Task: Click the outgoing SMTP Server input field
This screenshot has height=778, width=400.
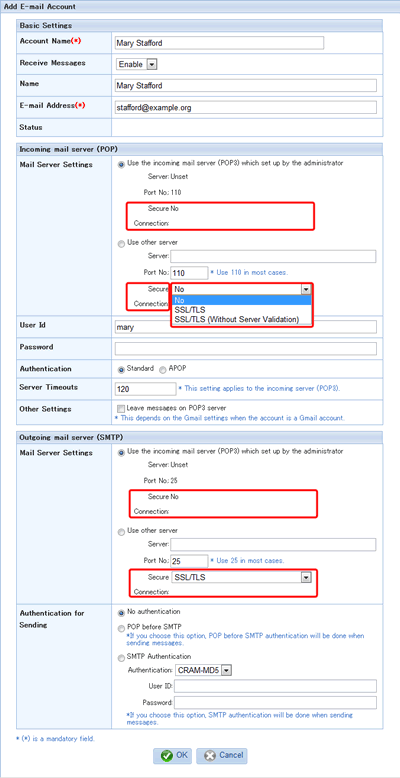Action: coord(273,545)
